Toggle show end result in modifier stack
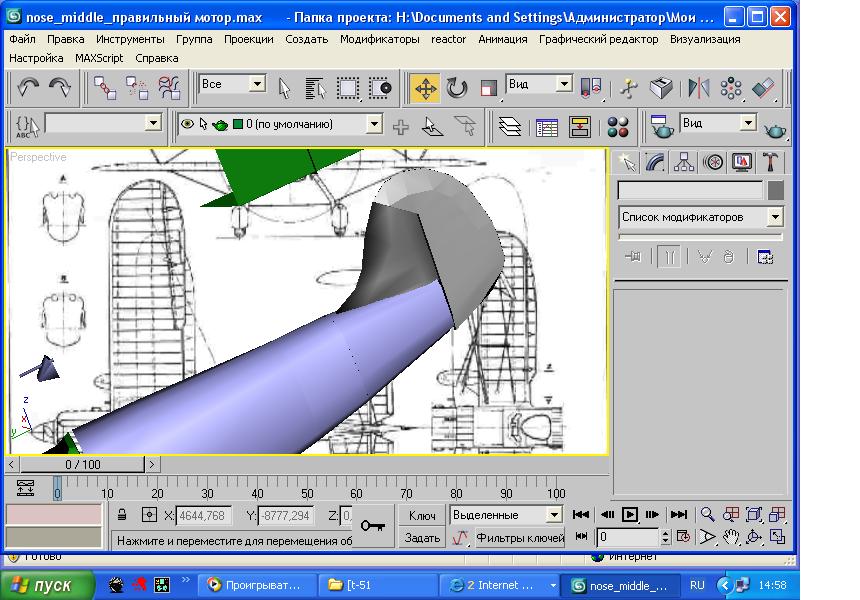 point(670,257)
